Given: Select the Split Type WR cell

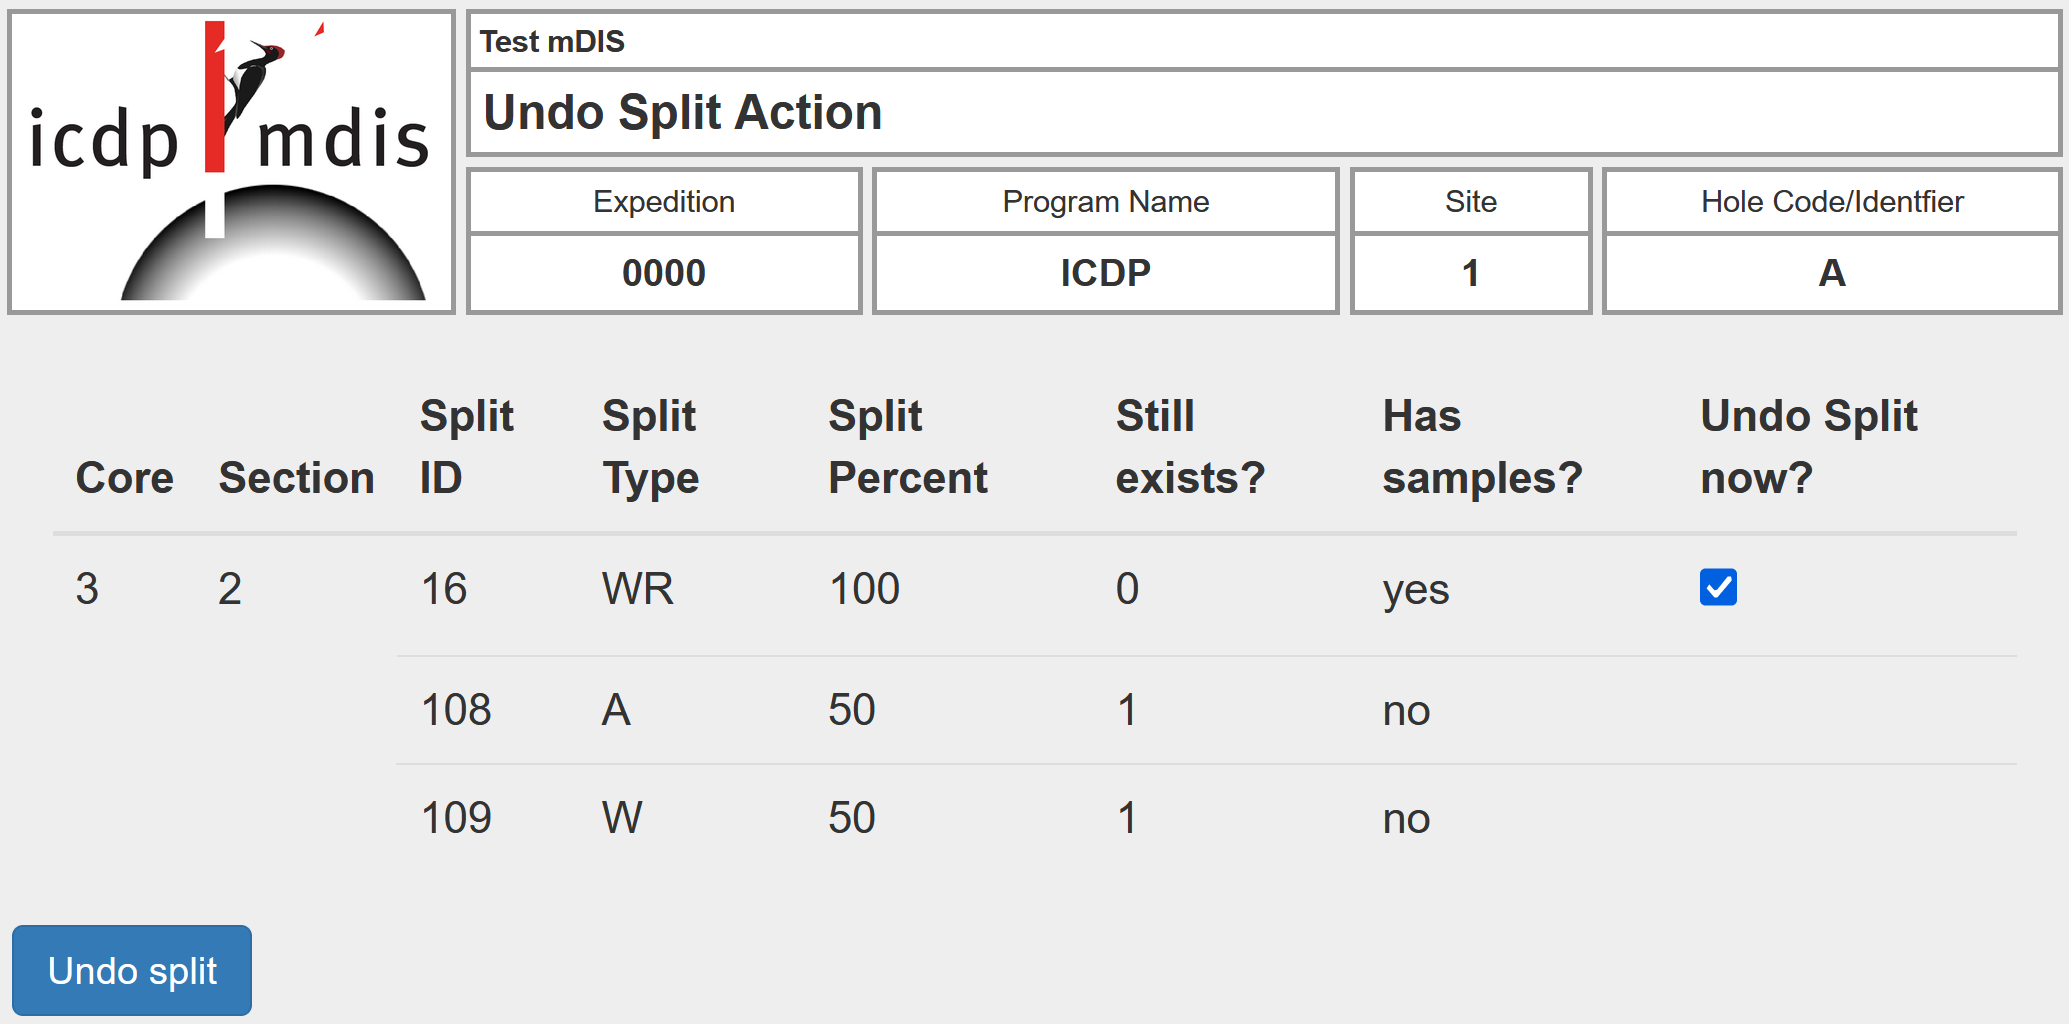Looking at the screenshot, I should 640,589.
